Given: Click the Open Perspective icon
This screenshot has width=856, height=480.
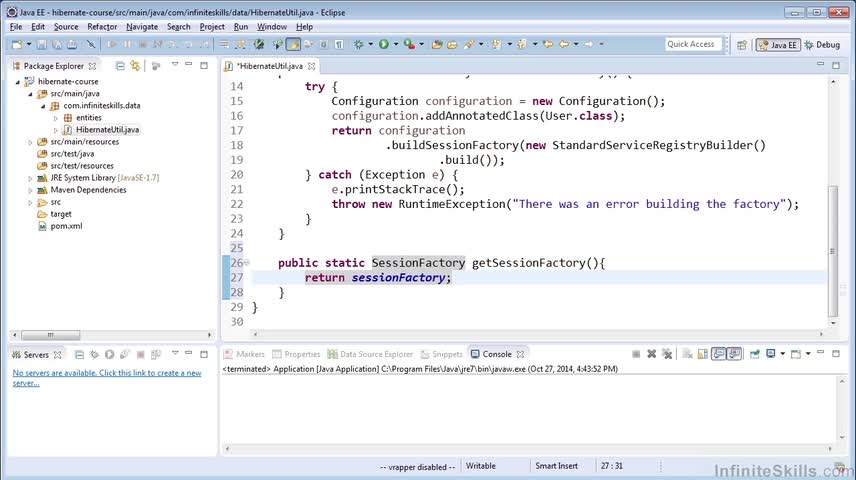Looking at the screenshot, I should (741, 45).
